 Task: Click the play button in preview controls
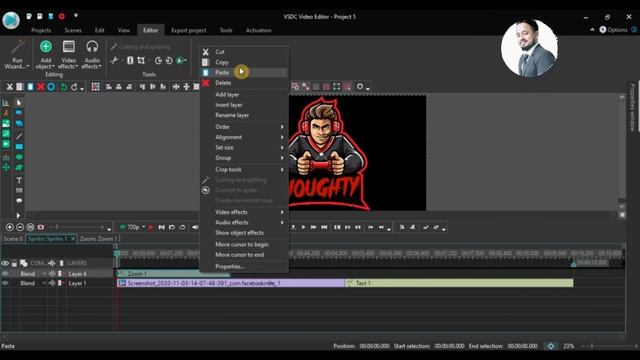[303, 227]
